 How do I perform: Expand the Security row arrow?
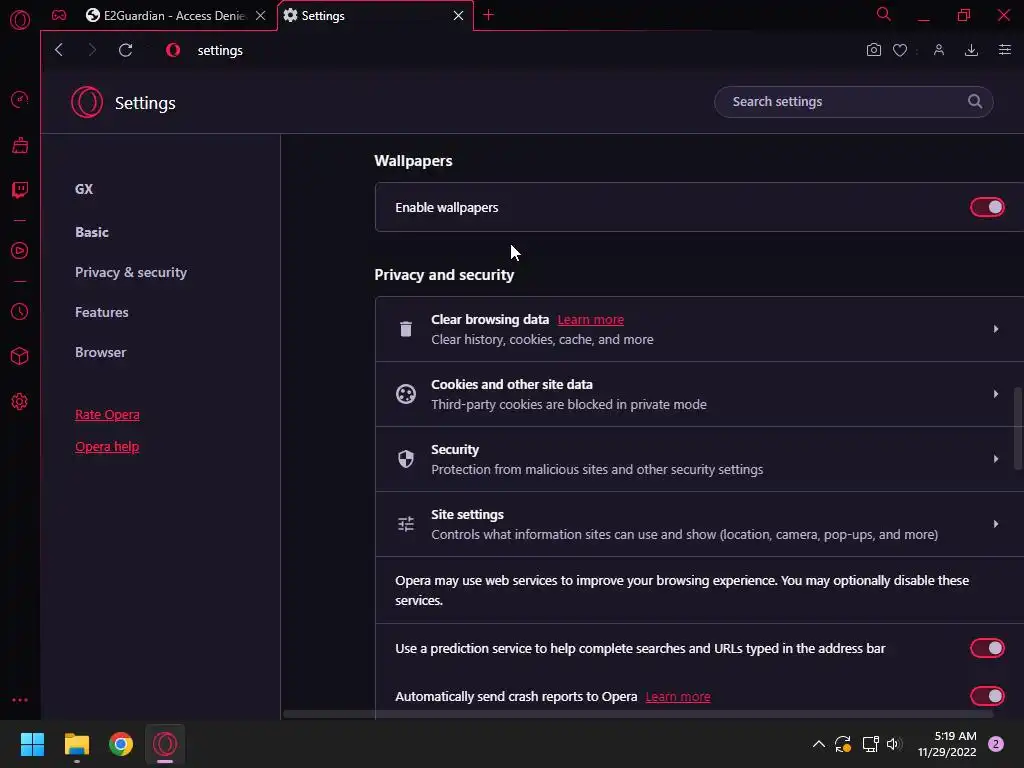pyautogui.click(x=996, y=459)
